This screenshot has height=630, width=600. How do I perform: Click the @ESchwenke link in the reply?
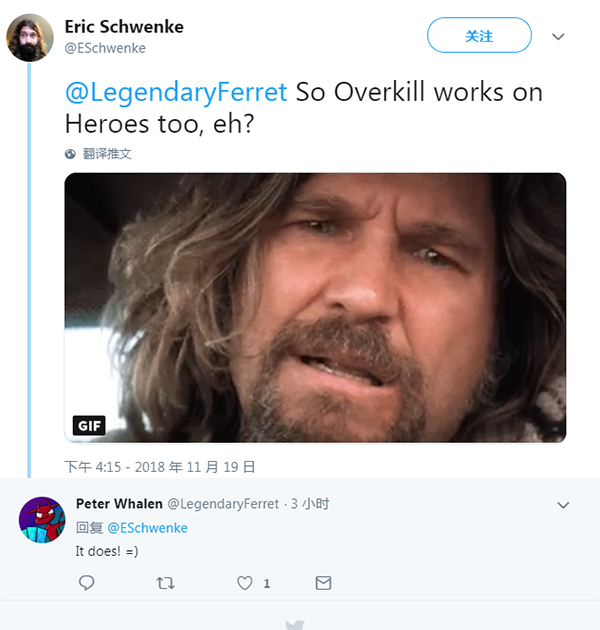147,528
